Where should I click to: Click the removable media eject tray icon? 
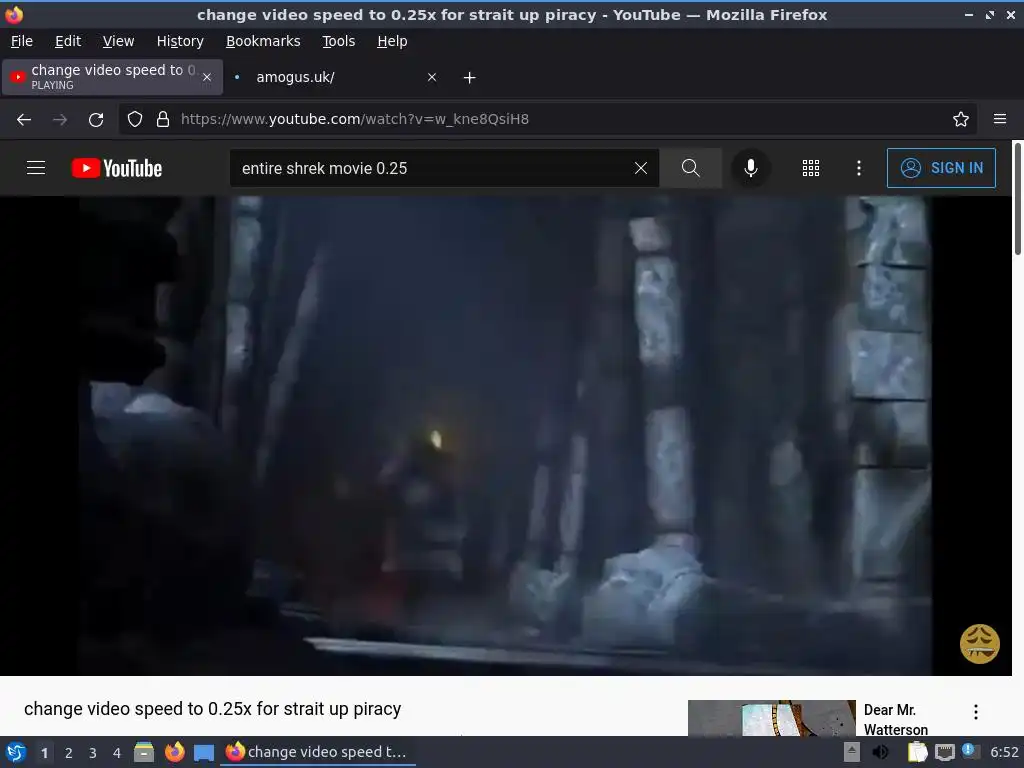[852, 752]
